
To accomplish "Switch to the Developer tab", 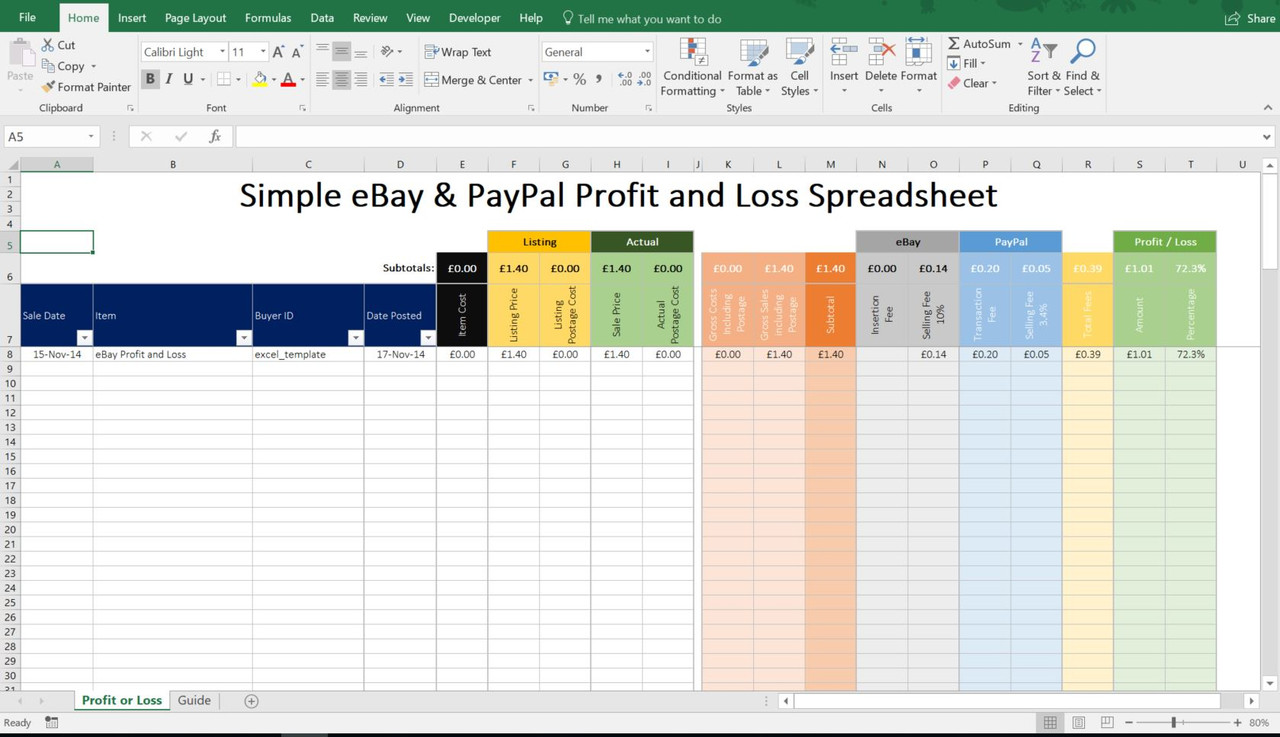I will point(475,18).
